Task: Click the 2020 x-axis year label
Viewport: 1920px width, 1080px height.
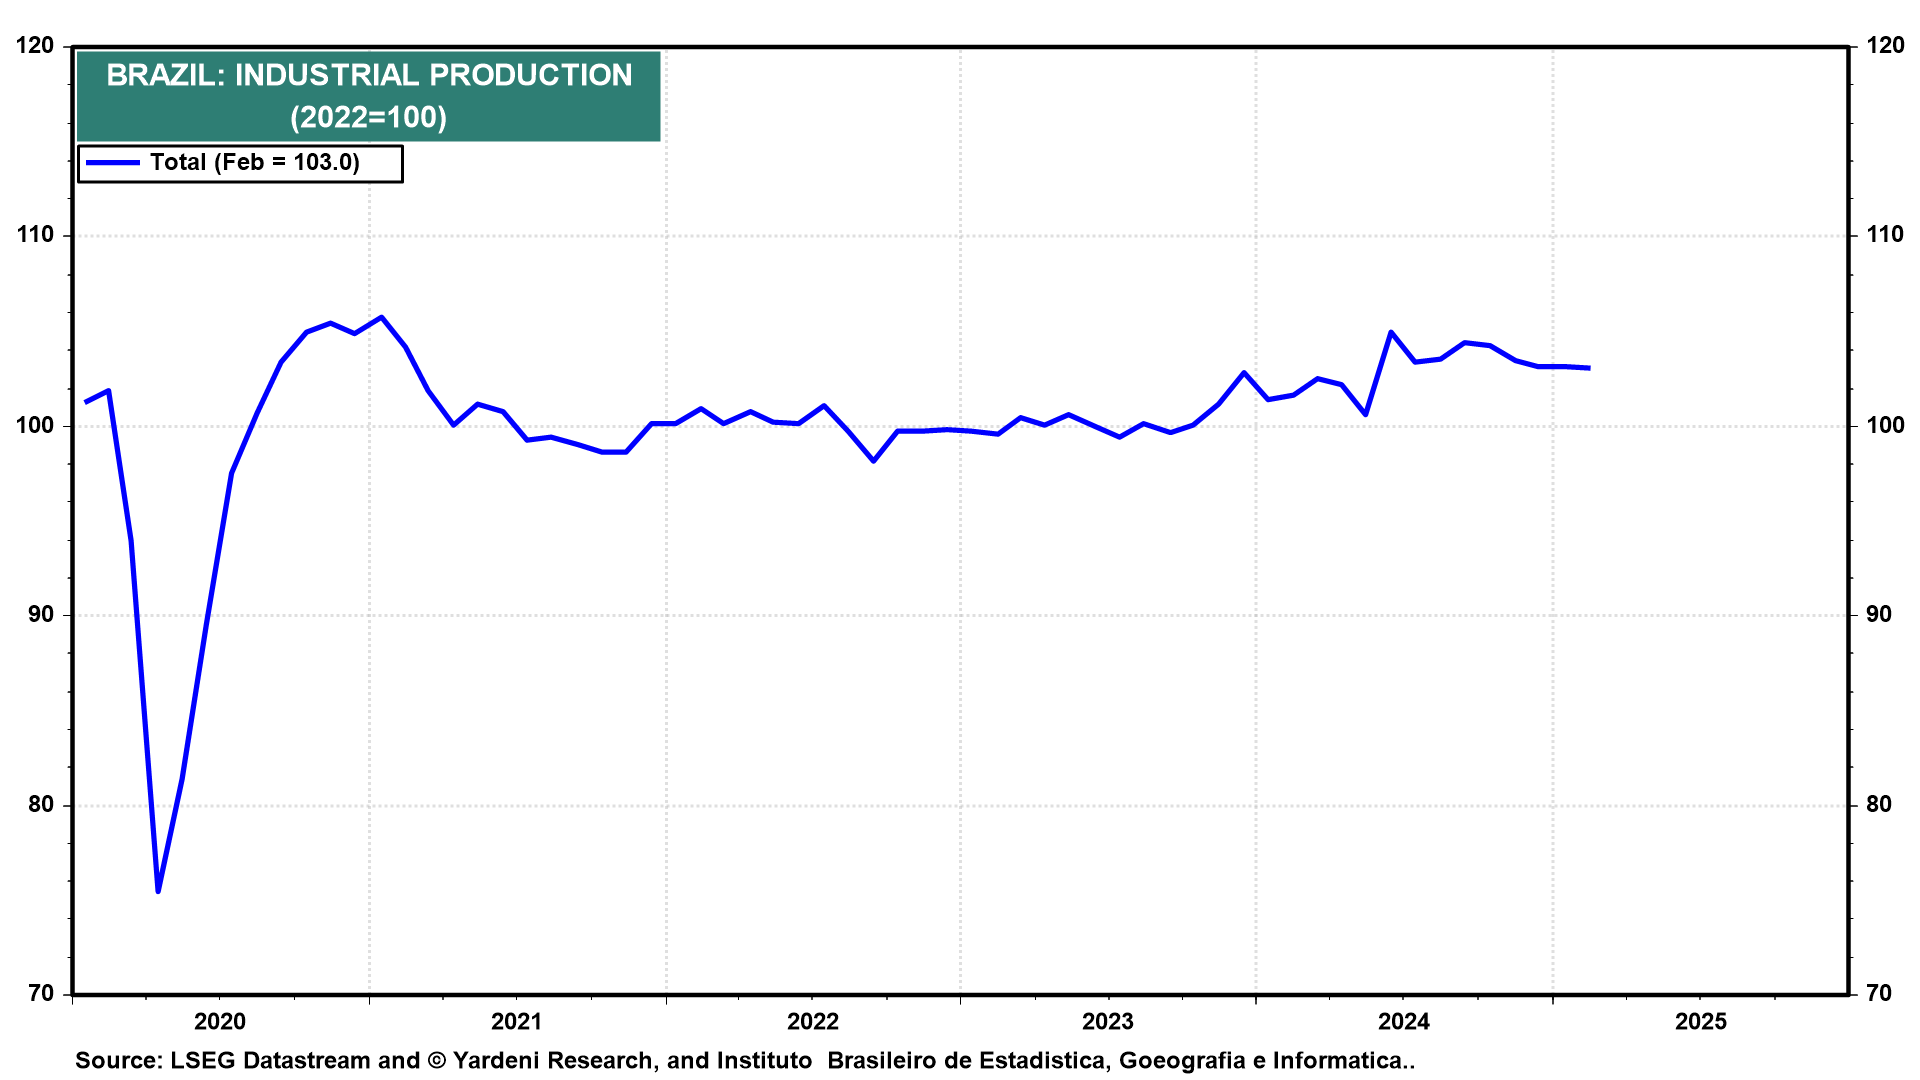Action: 219,1021
